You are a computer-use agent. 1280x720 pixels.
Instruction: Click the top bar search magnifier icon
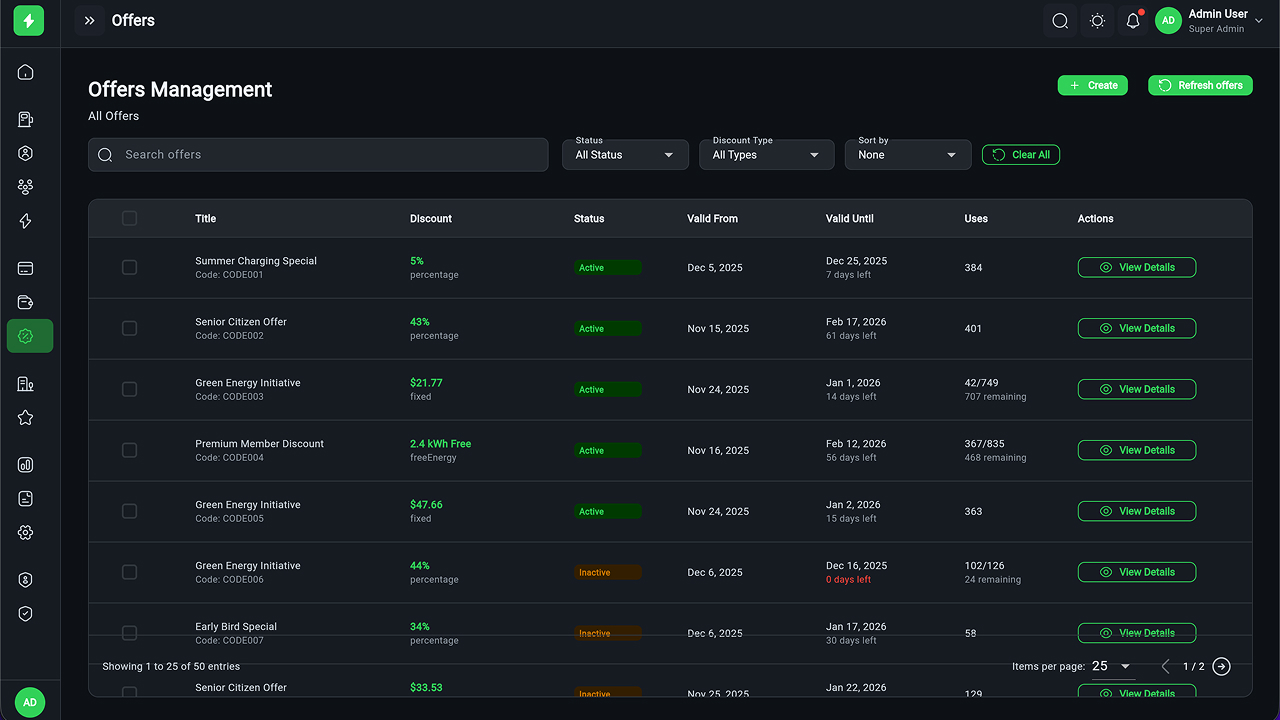tap(1060, 21)
